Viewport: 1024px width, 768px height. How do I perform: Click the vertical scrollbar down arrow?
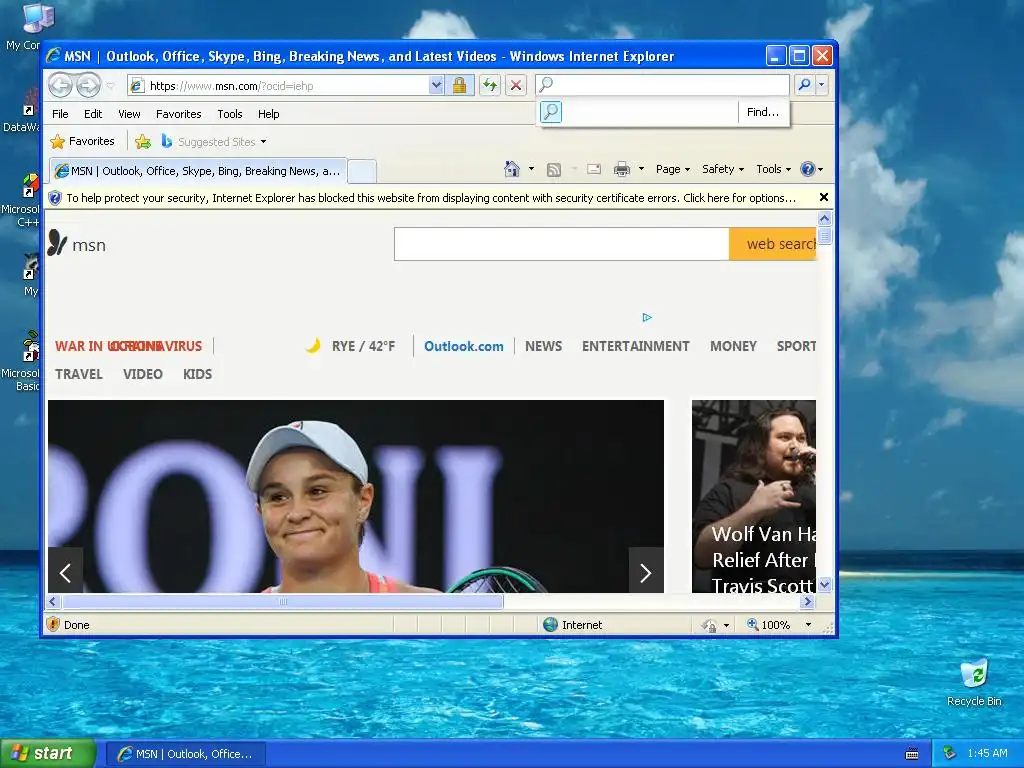pyautogui.click(x=824, y=585)
